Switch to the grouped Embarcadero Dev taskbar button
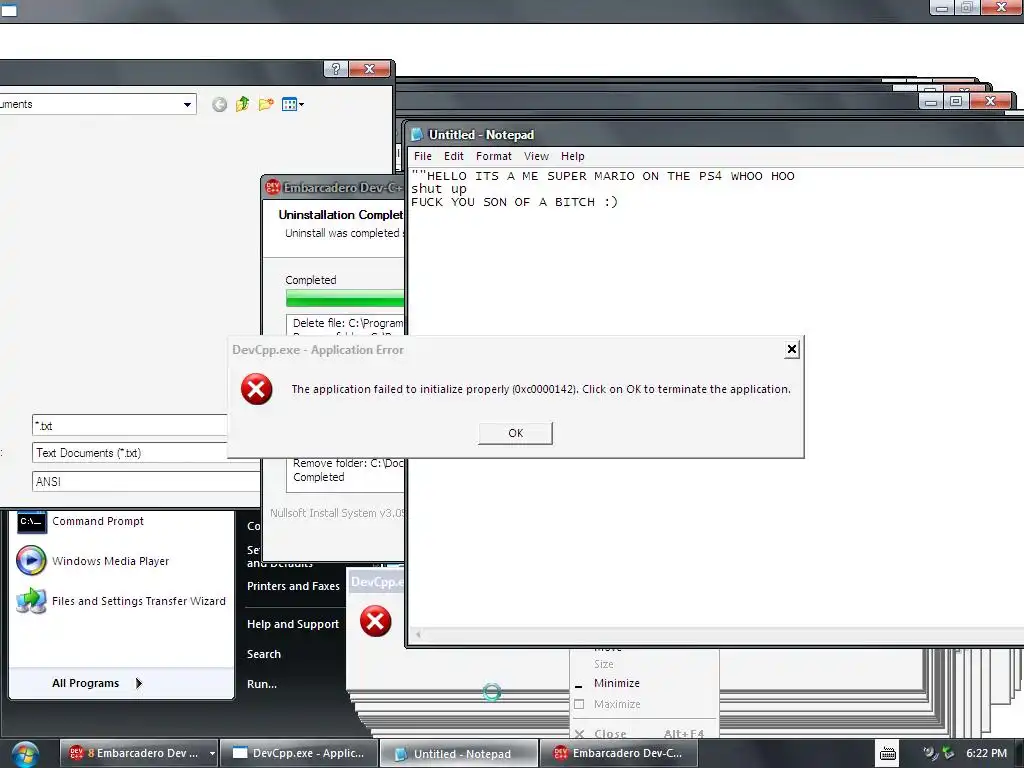The height and width of the screenshot is (768, 1024). click(134, 753)
